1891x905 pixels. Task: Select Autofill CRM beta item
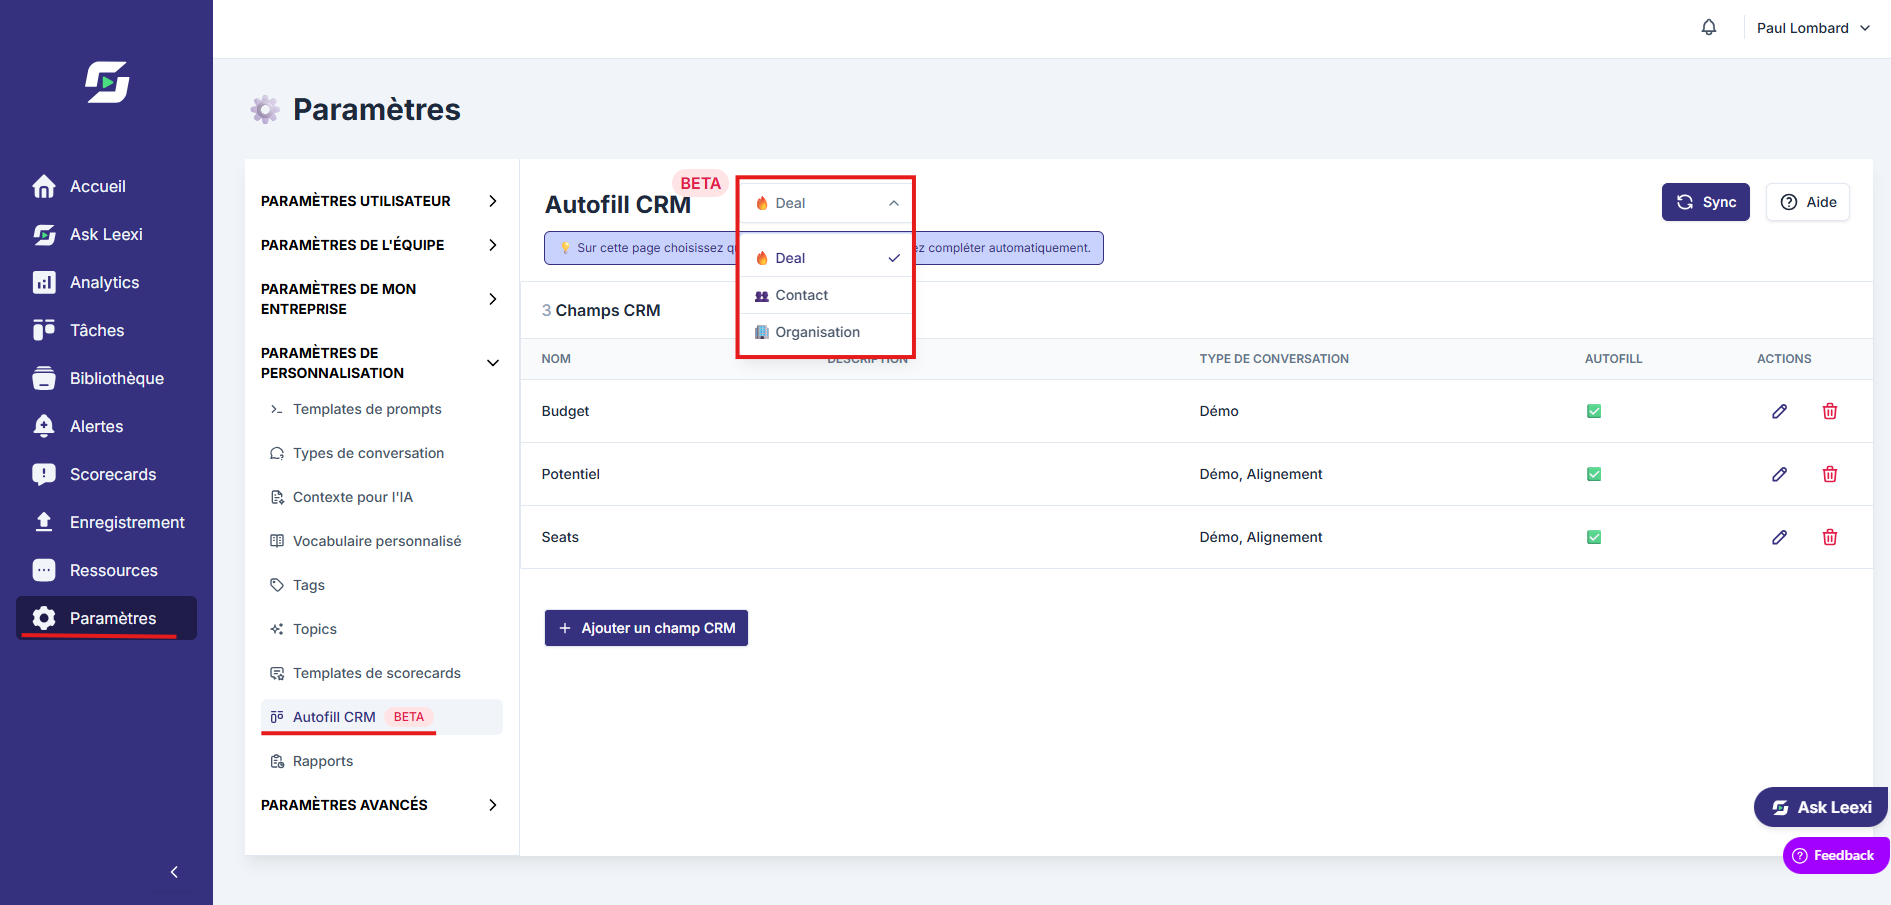[381, 717]
